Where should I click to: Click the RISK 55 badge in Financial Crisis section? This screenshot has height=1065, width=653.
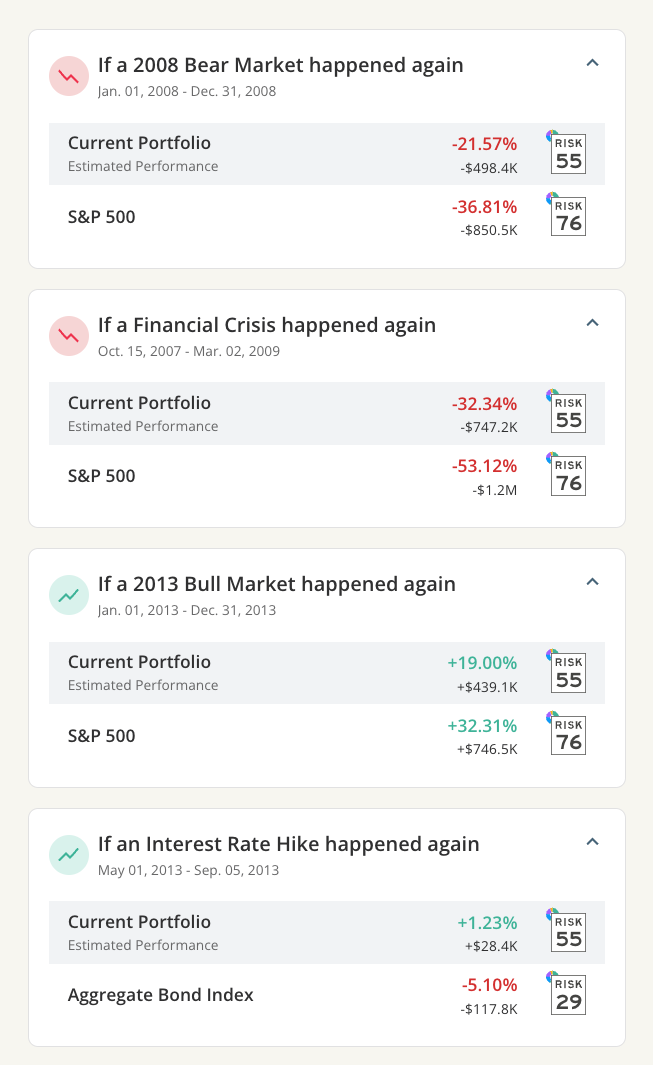point(567,413)
